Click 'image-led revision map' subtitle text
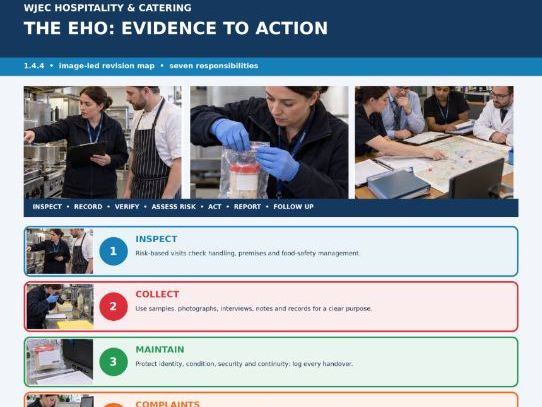This screenshot has width=542, height=407. [x=106, y=66]
